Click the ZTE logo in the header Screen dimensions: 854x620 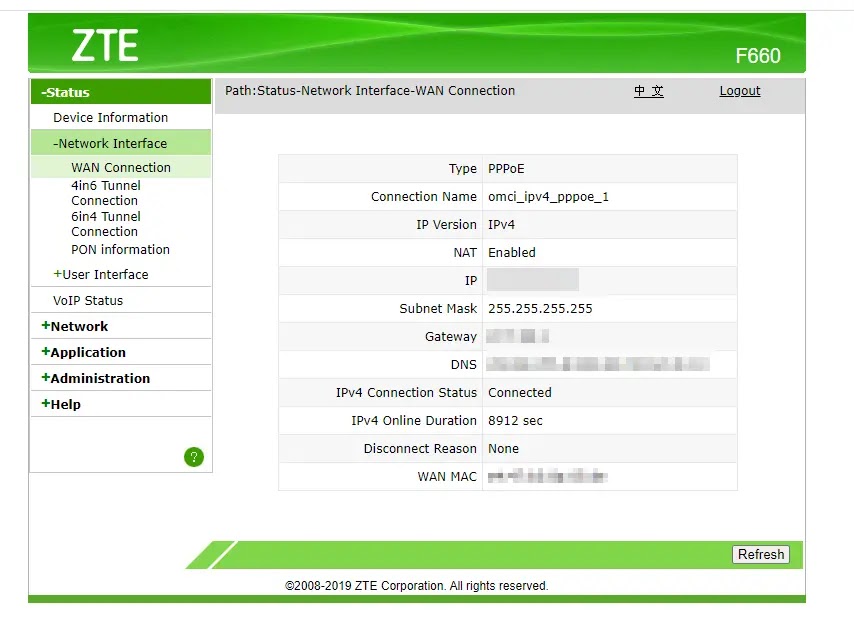tap(105, 45)
